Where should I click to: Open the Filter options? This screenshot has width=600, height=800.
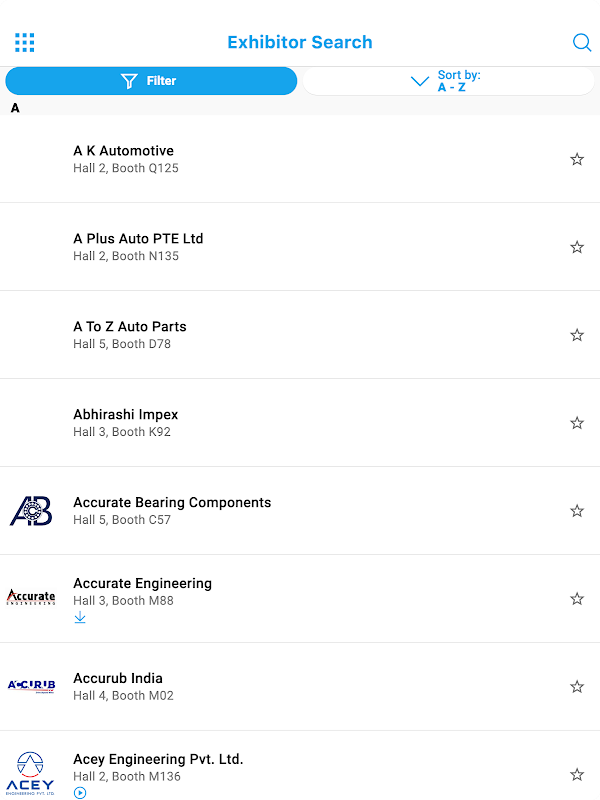point(151,81)
